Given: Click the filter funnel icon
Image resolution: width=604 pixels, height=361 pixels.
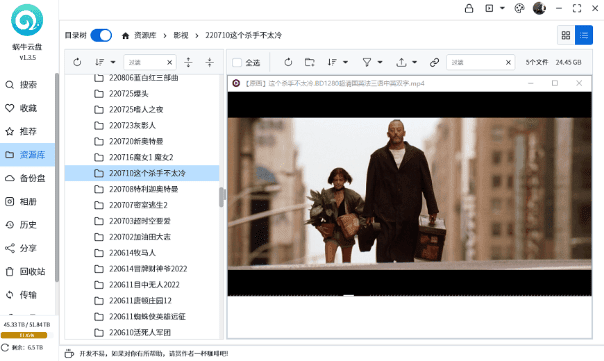Looking at the screenshot, I should point(367,62).
